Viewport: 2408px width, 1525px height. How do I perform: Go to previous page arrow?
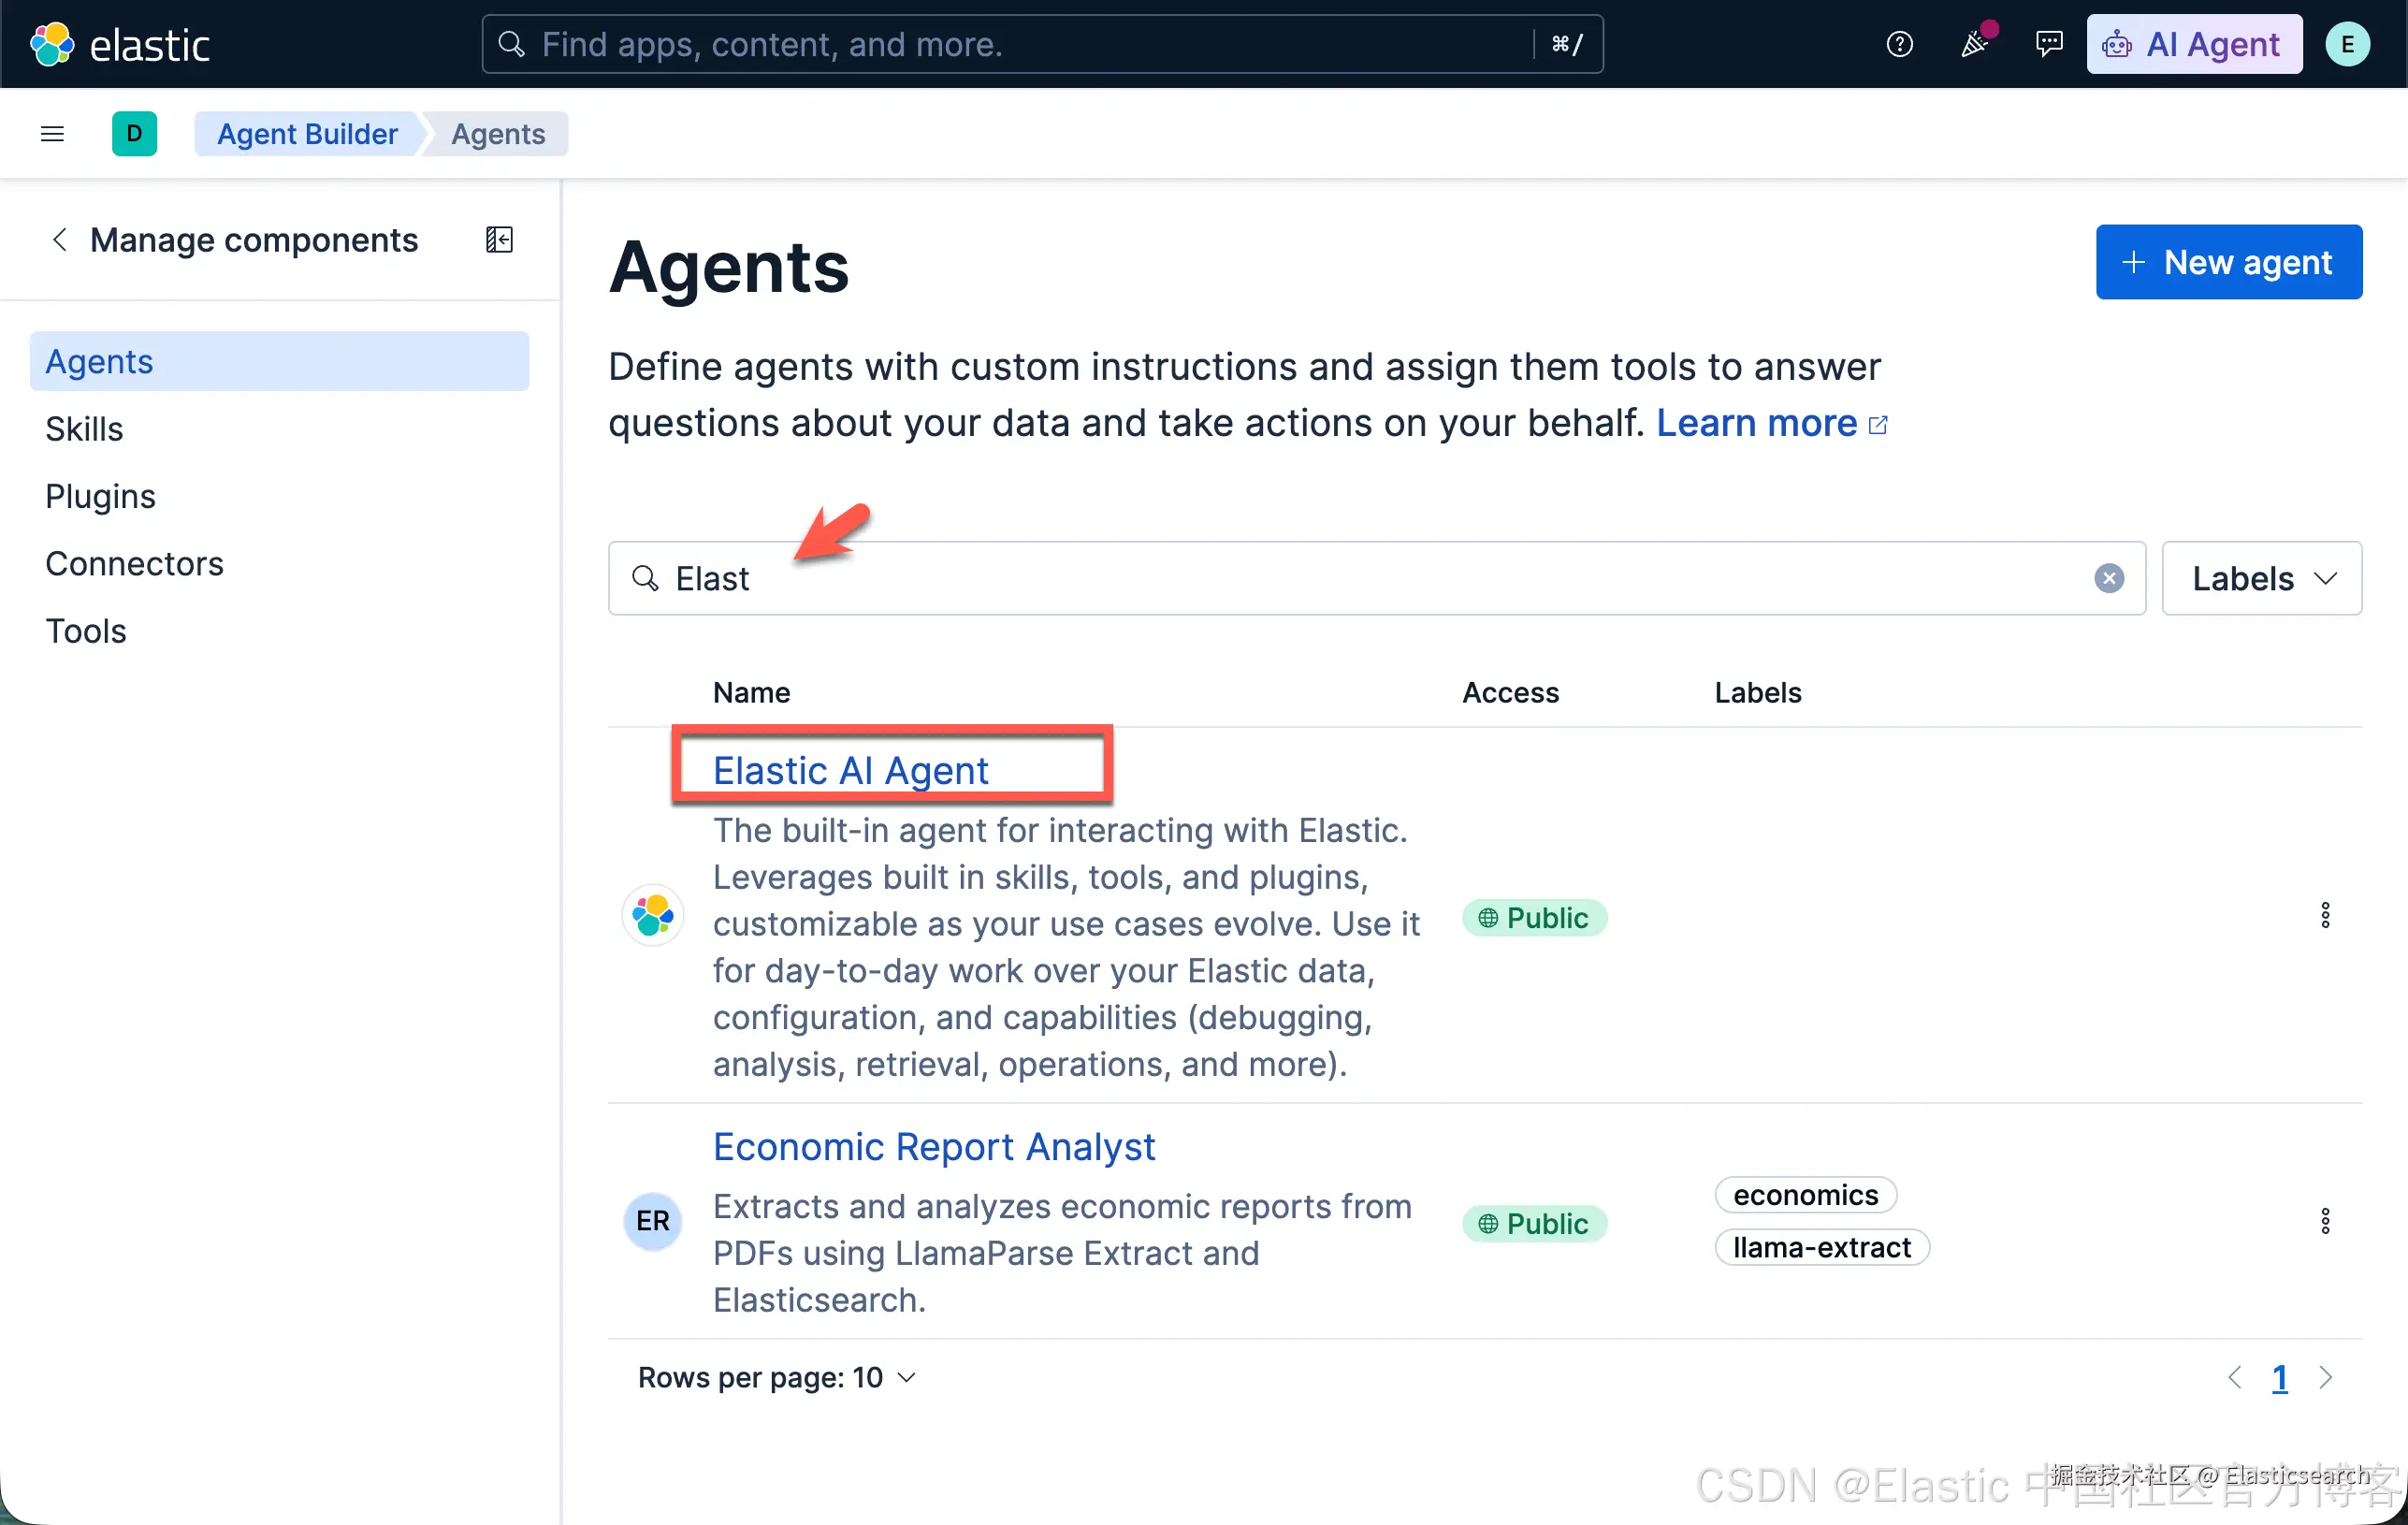(2235, 1377)
